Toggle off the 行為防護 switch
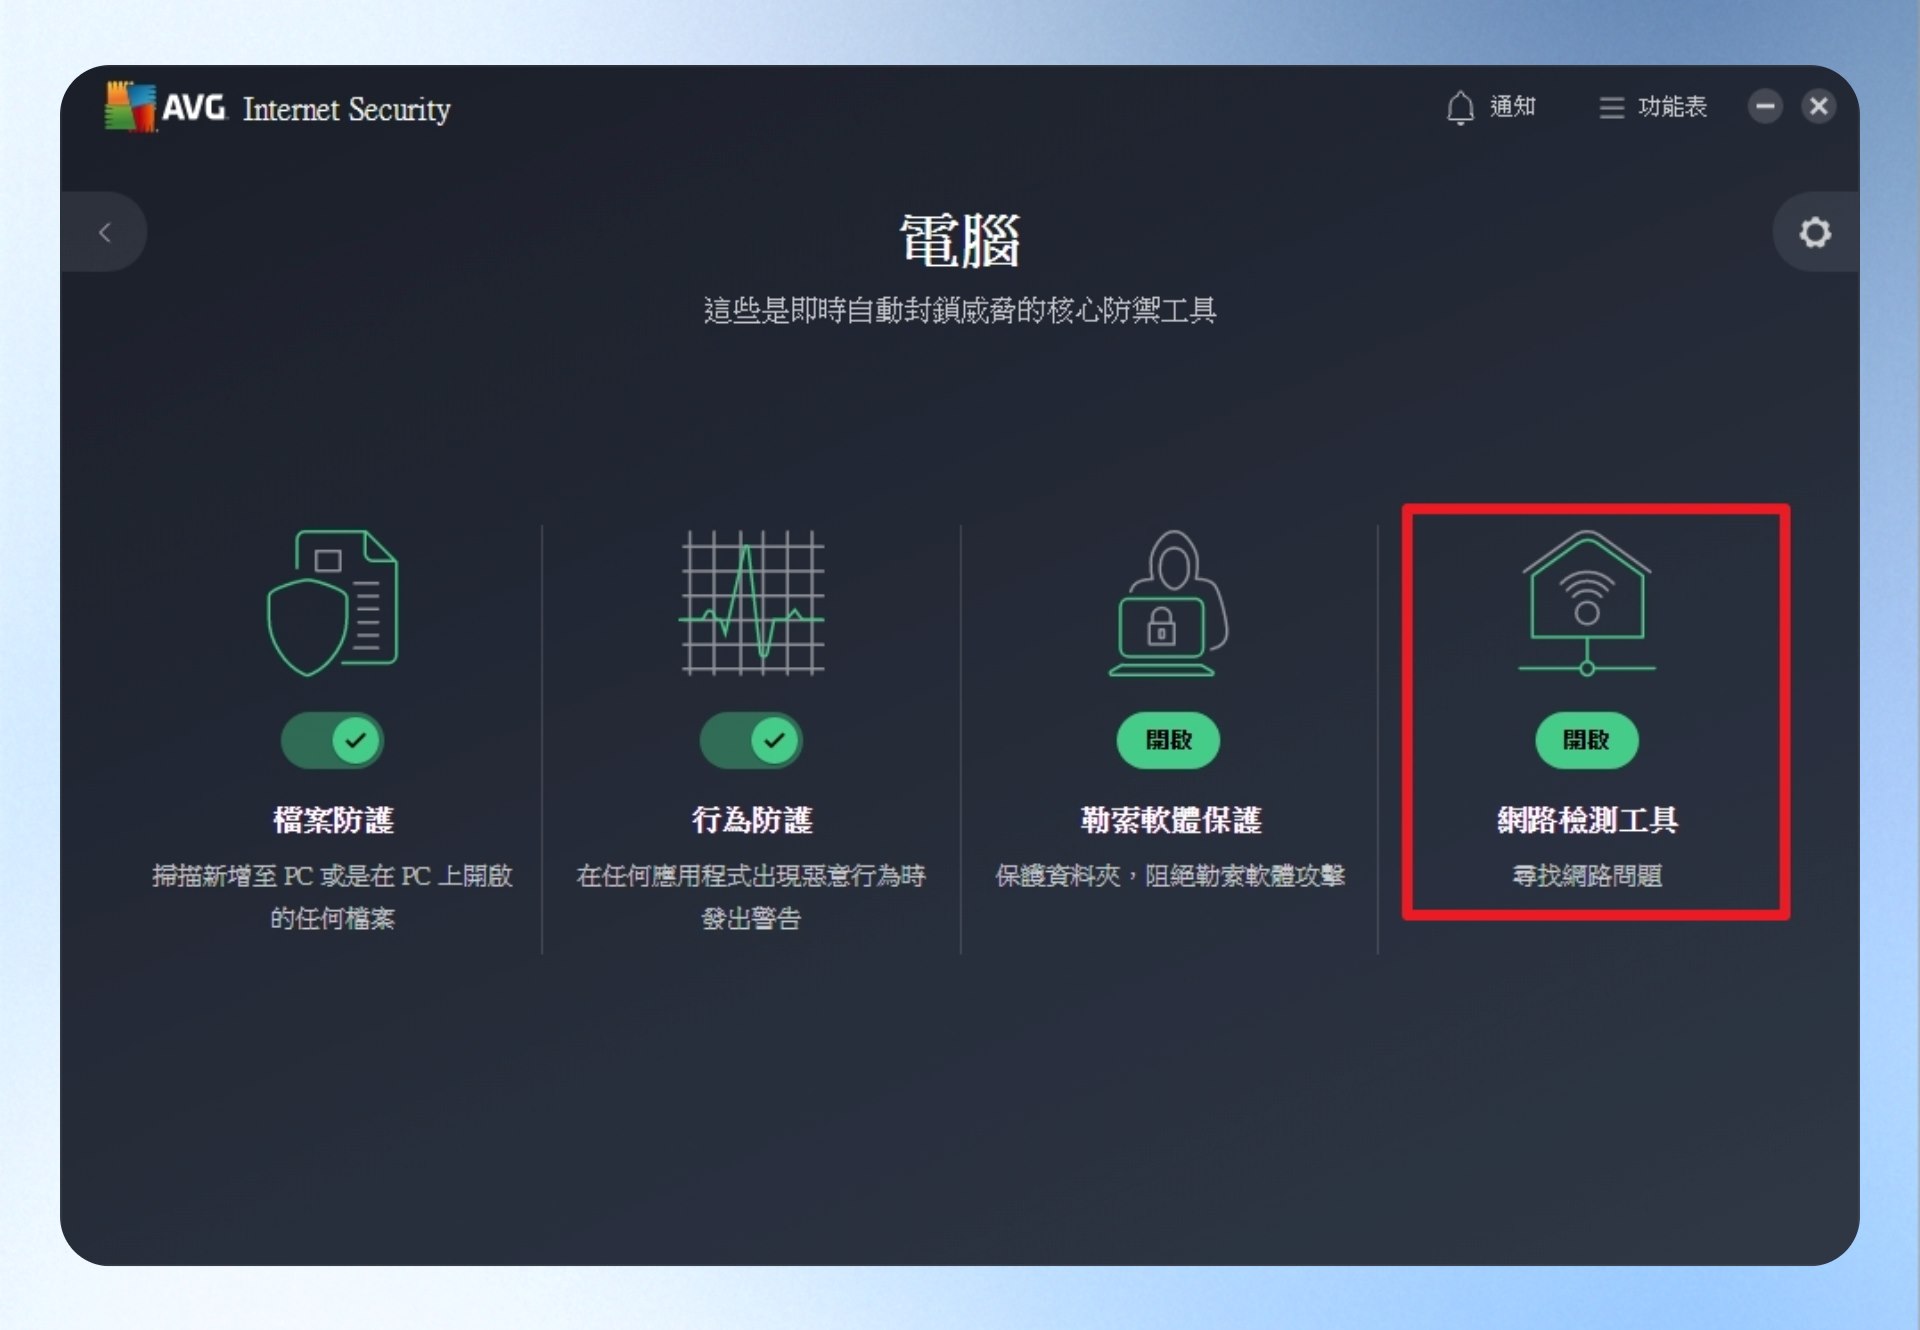Screen dimensions: 1920x1330 point(751,741)
